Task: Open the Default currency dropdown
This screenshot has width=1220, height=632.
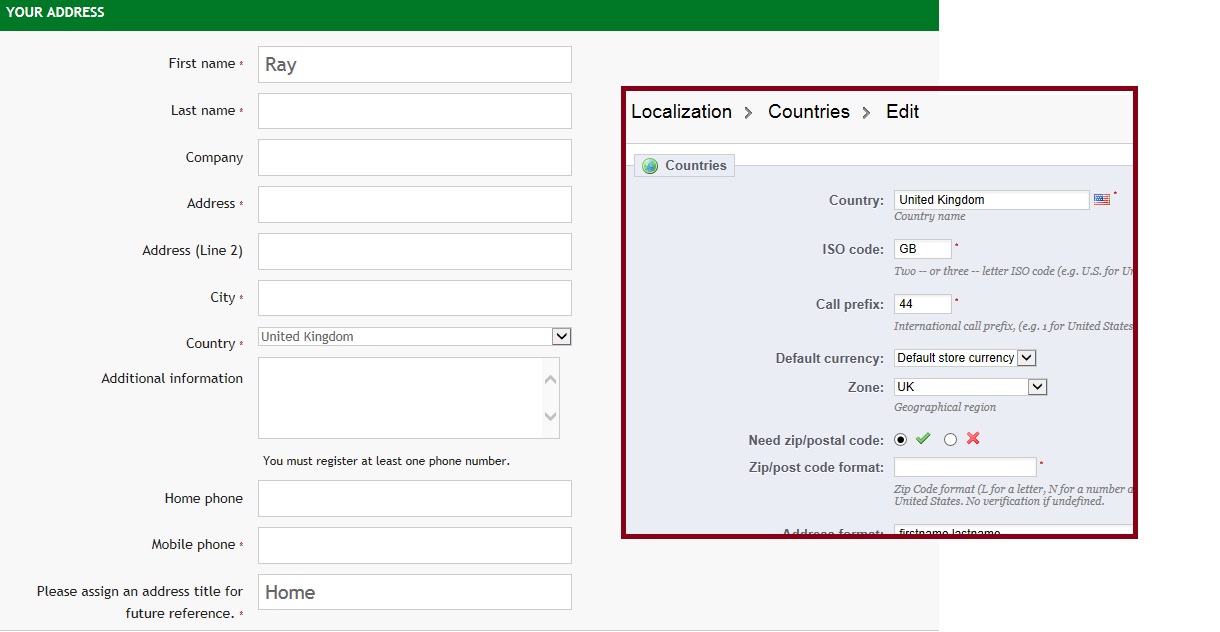Action: (x=965, y=358)
